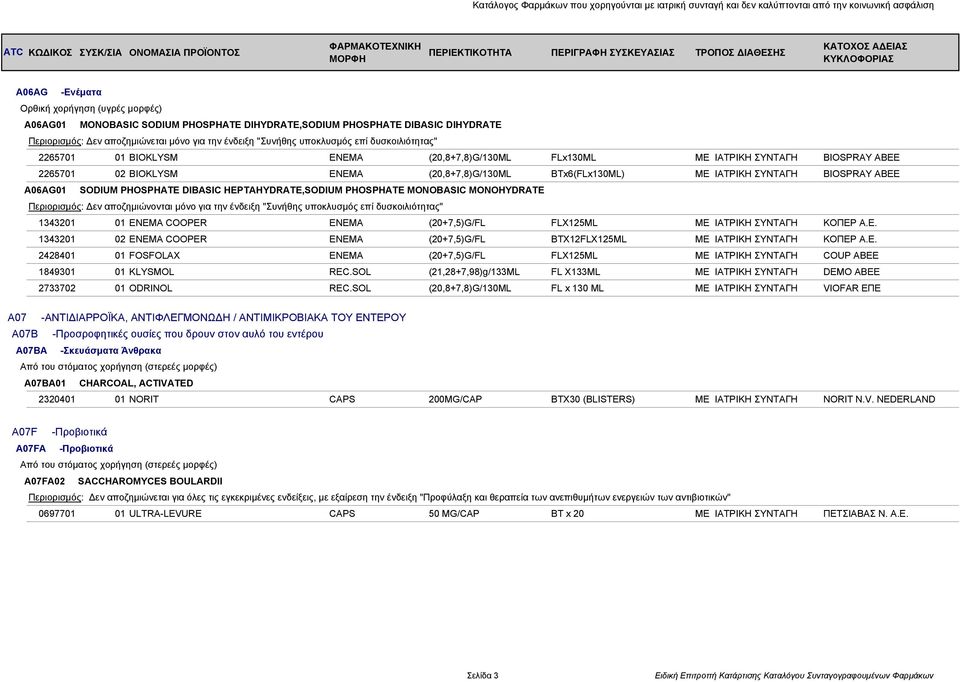The width and height of the screenshot is (960, 682).
Task: Click the Σελίδα 3 page number
Action: pyautogui.click(x=482, y=676)
